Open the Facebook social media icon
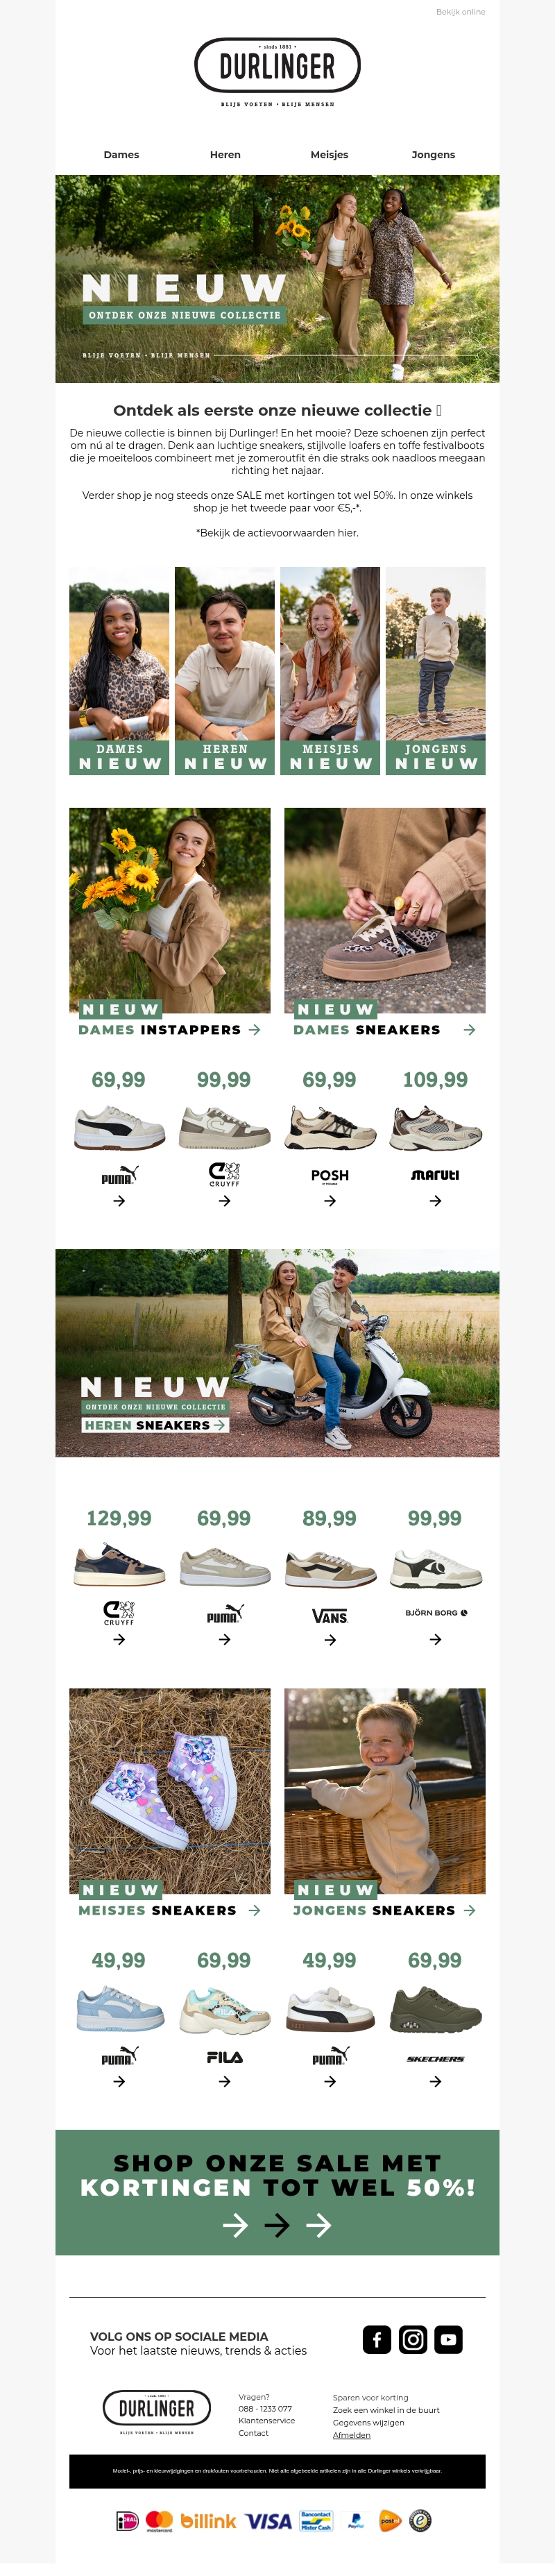The width and height of the screenshot is (555, 2576). click(x=377, y=2339)
